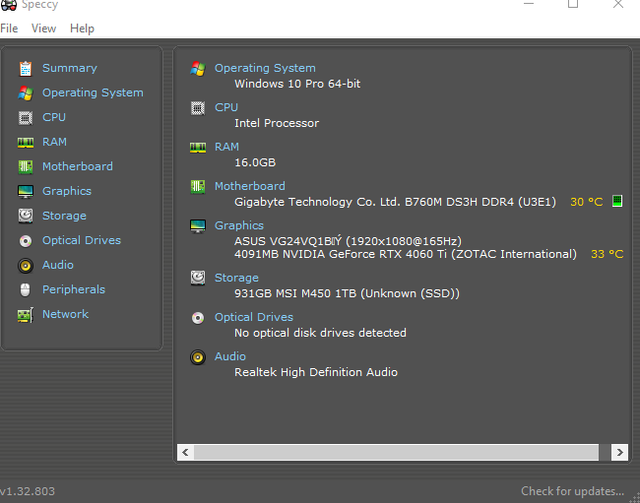Click the Audio heading link in summary
640x503 pixels.
click(x=230, y=356)
